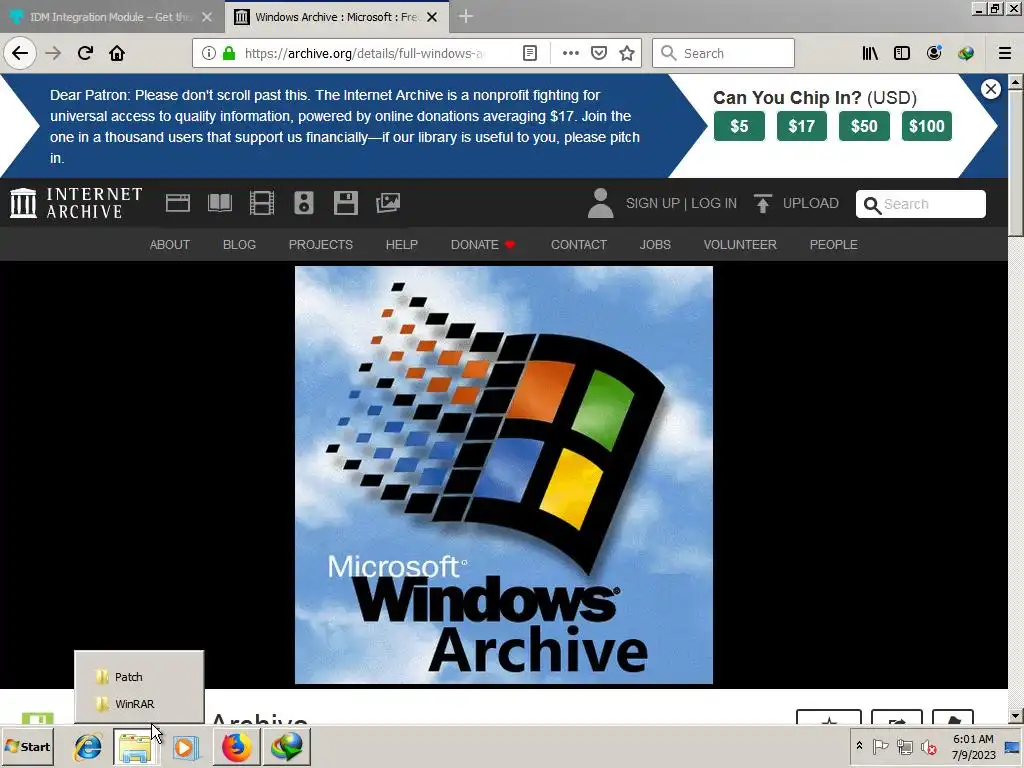Screen dimensions: 1024x768
Task: Click the LOG IN link
Action: 714,203
